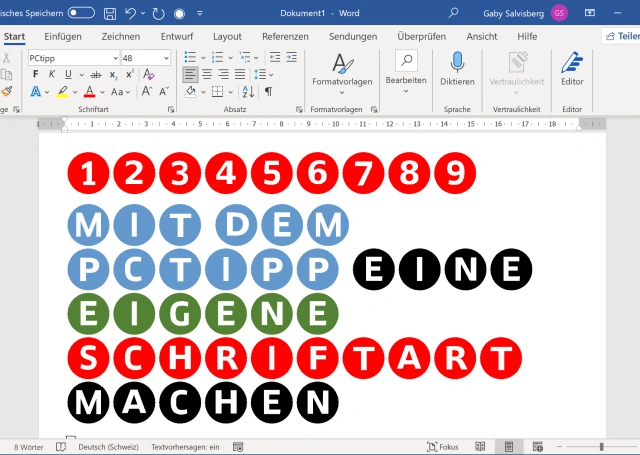The image size is (640, 455).
Task: Toggle italic formatting (K)
Action: [x=51, y=74]
